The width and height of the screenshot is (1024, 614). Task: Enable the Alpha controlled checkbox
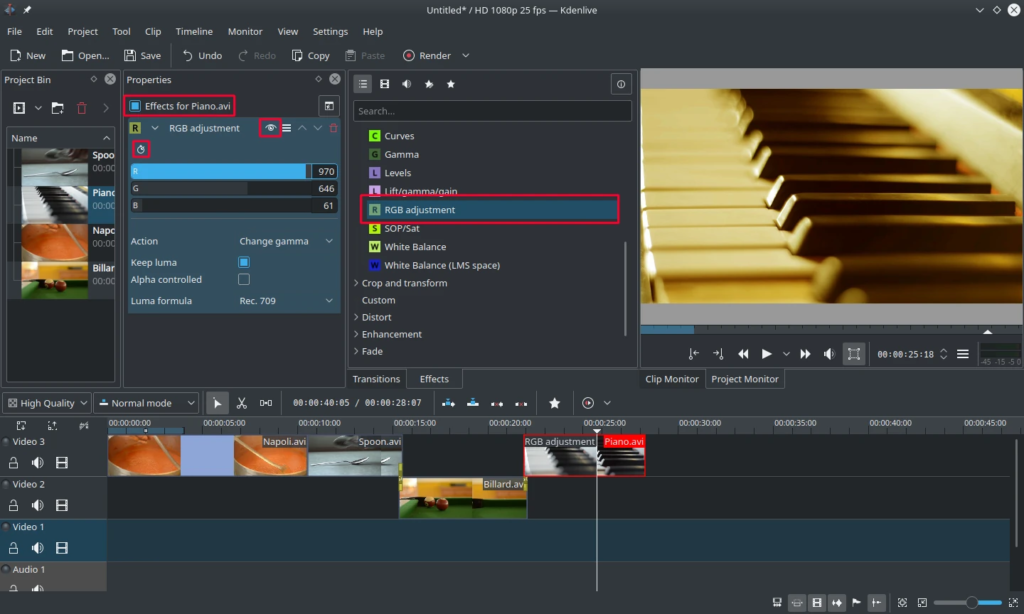pos(244,280)
